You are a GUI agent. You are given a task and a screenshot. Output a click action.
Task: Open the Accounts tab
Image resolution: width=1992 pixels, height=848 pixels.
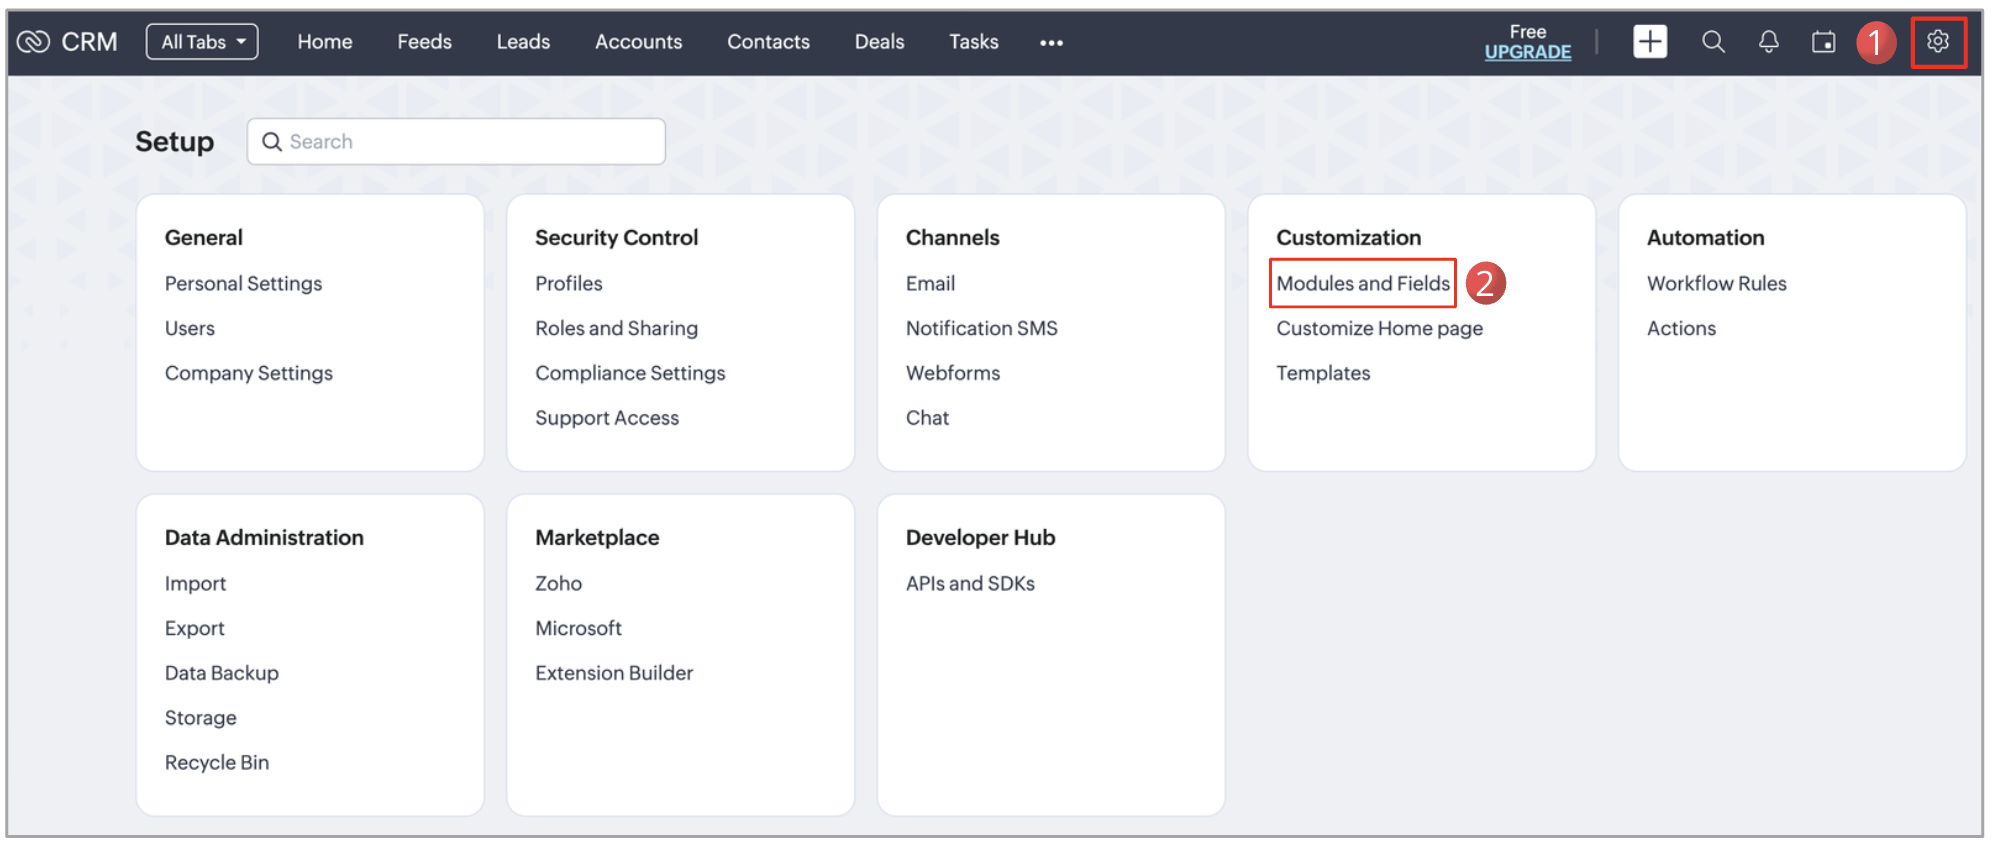638,42
